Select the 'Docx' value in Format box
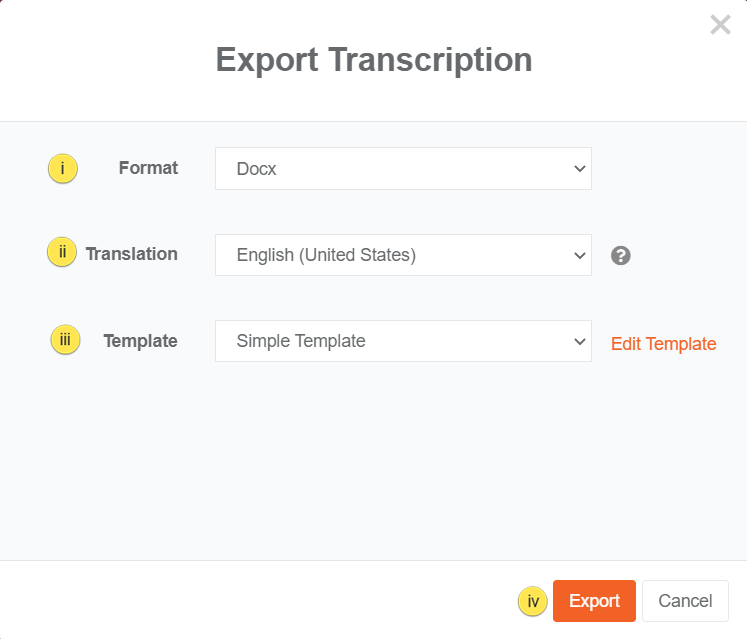The height and width of the screenshot is (639, 747). click(257, 169)
